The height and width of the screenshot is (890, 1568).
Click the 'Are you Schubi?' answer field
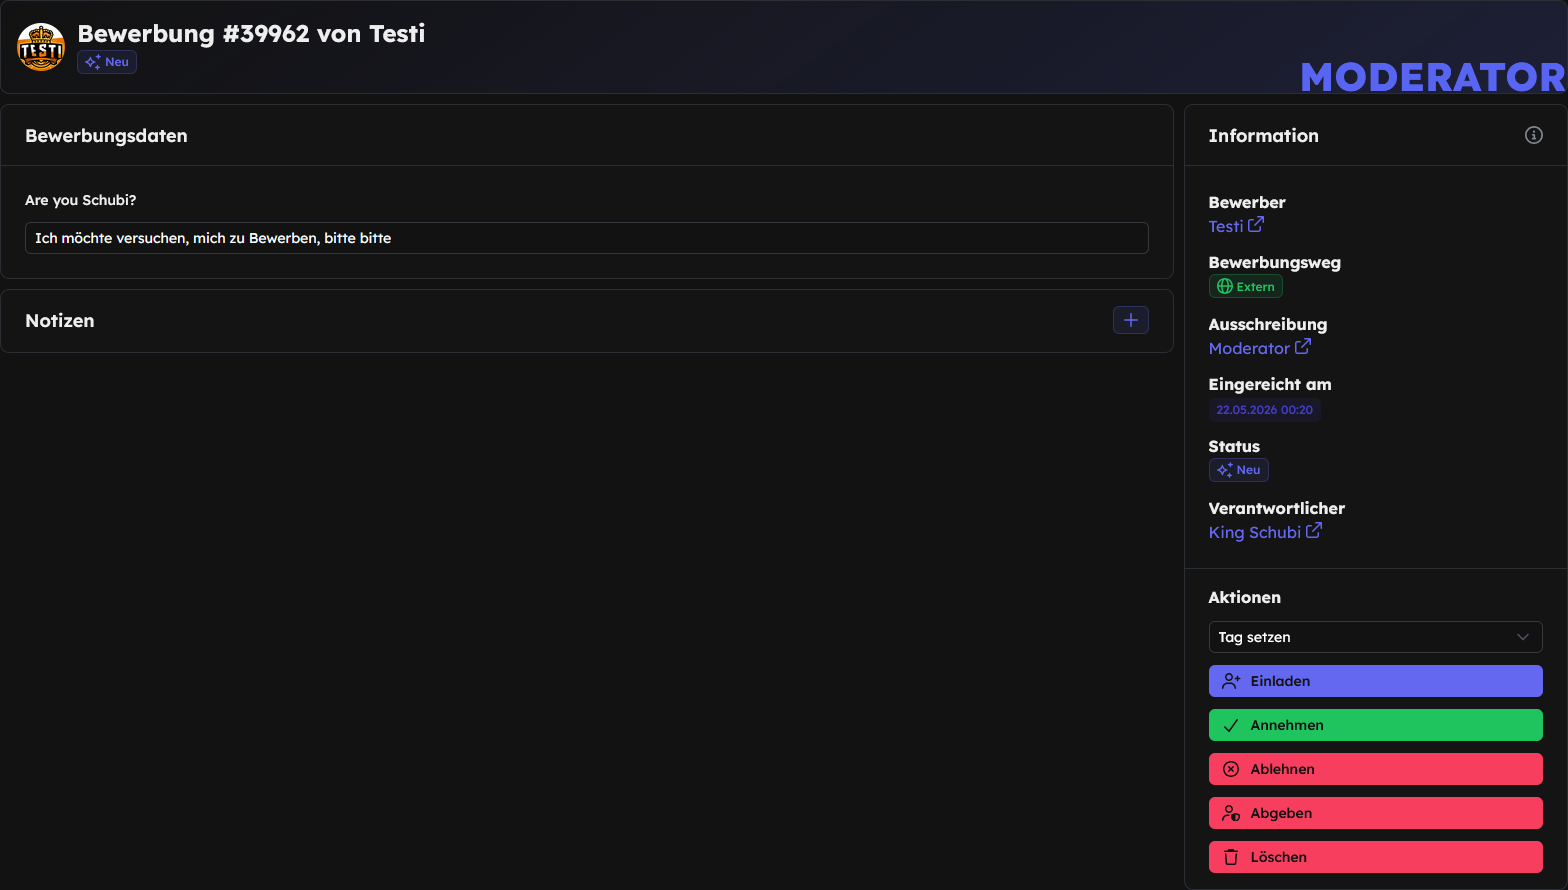pos(587,238)
